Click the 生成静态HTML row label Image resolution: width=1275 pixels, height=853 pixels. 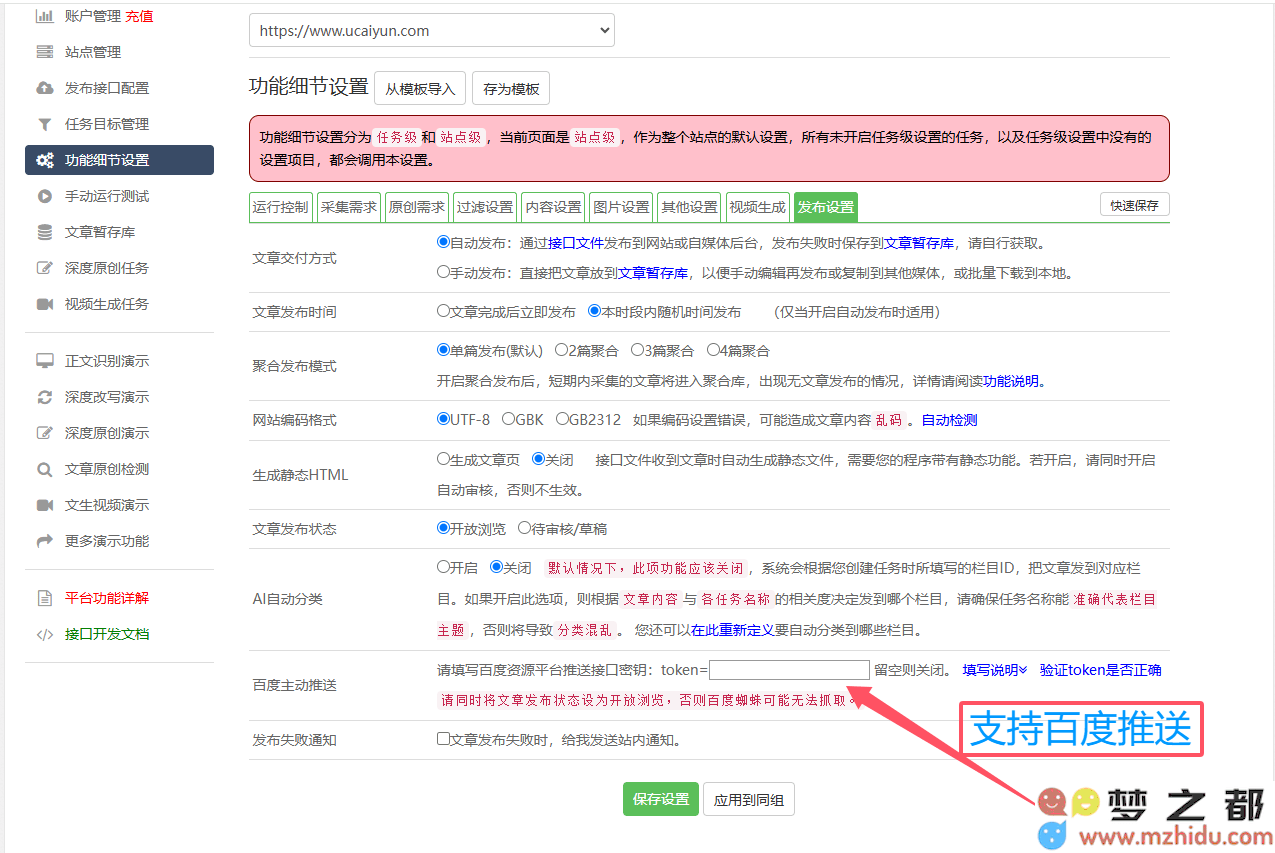click(x=300, y=475)
